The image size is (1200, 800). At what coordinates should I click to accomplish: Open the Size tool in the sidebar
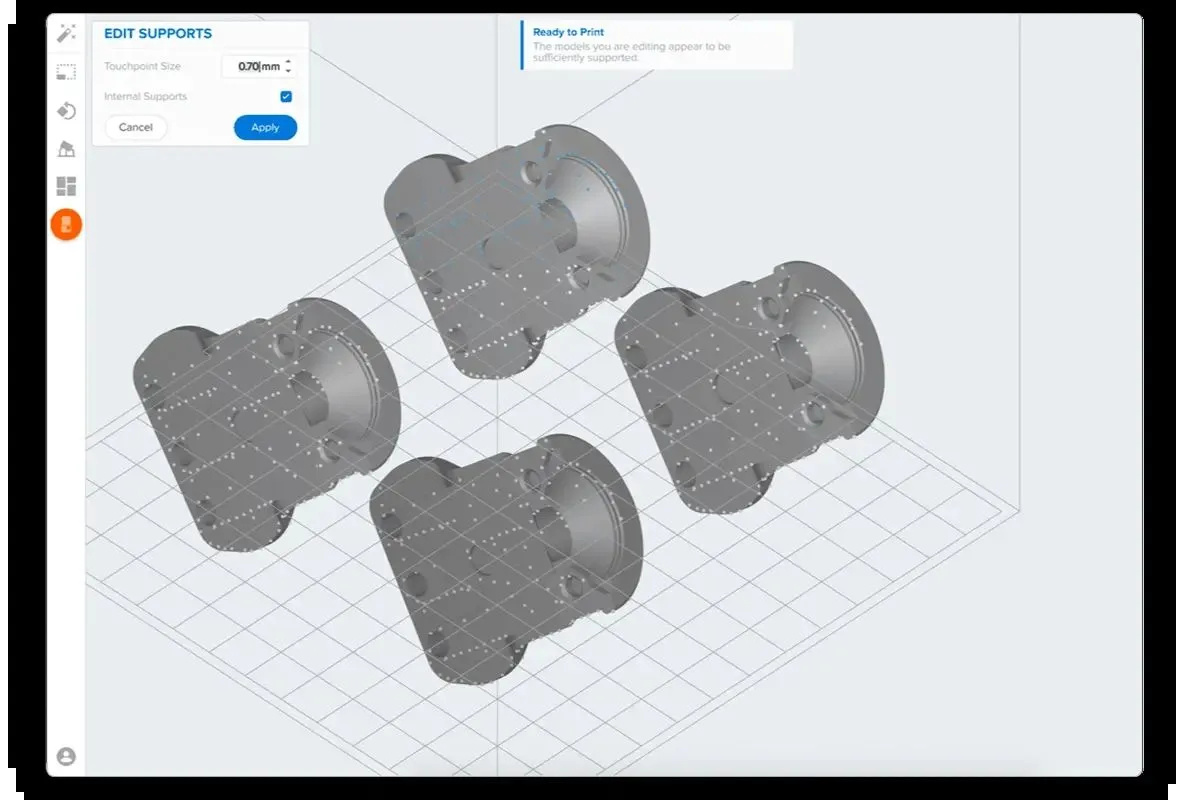click(x=66, y=72)
